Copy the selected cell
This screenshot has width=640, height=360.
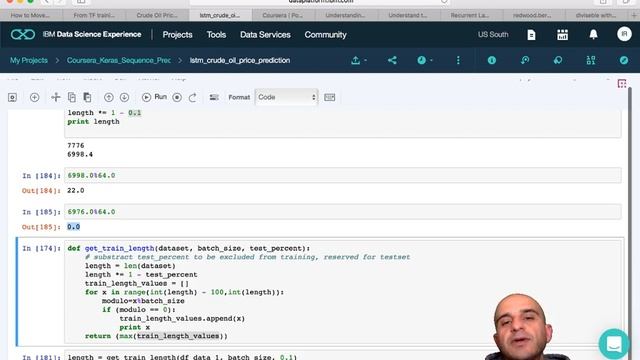pyautogui.click(x=72, y=97)
